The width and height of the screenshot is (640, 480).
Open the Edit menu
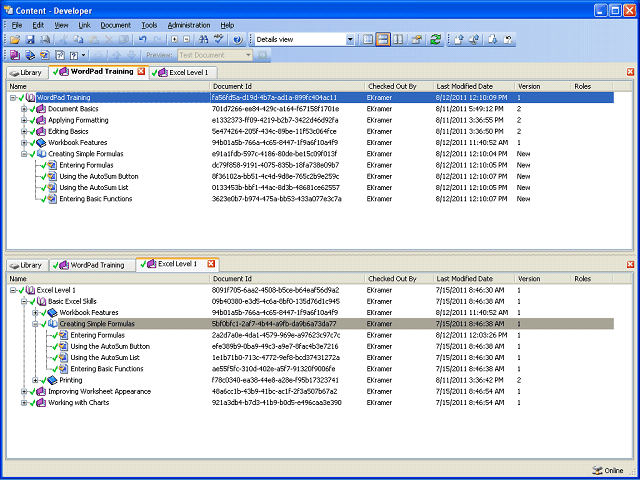pos(38,25)
